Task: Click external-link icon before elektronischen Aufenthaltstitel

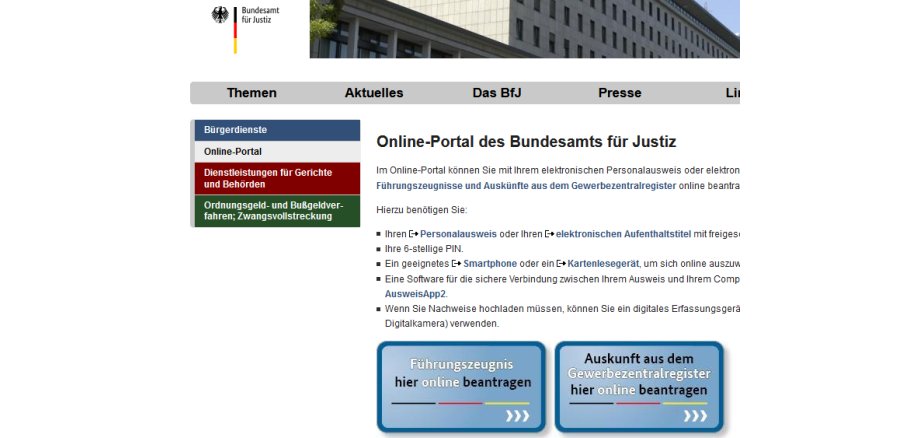Action: click(549, 234)
